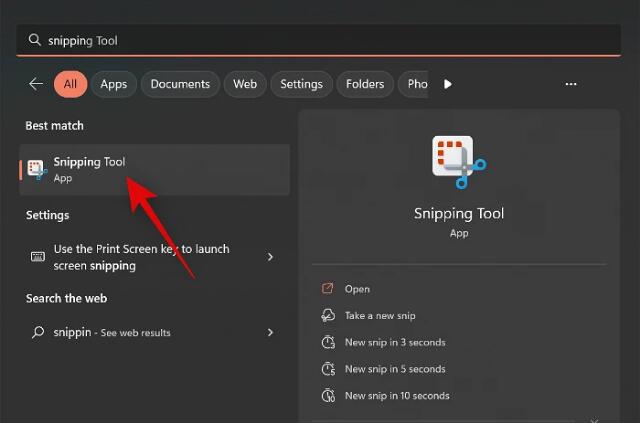Choose New snip in 3 seconds
Viewport: 641px width, 423px height.
point(395,342)
